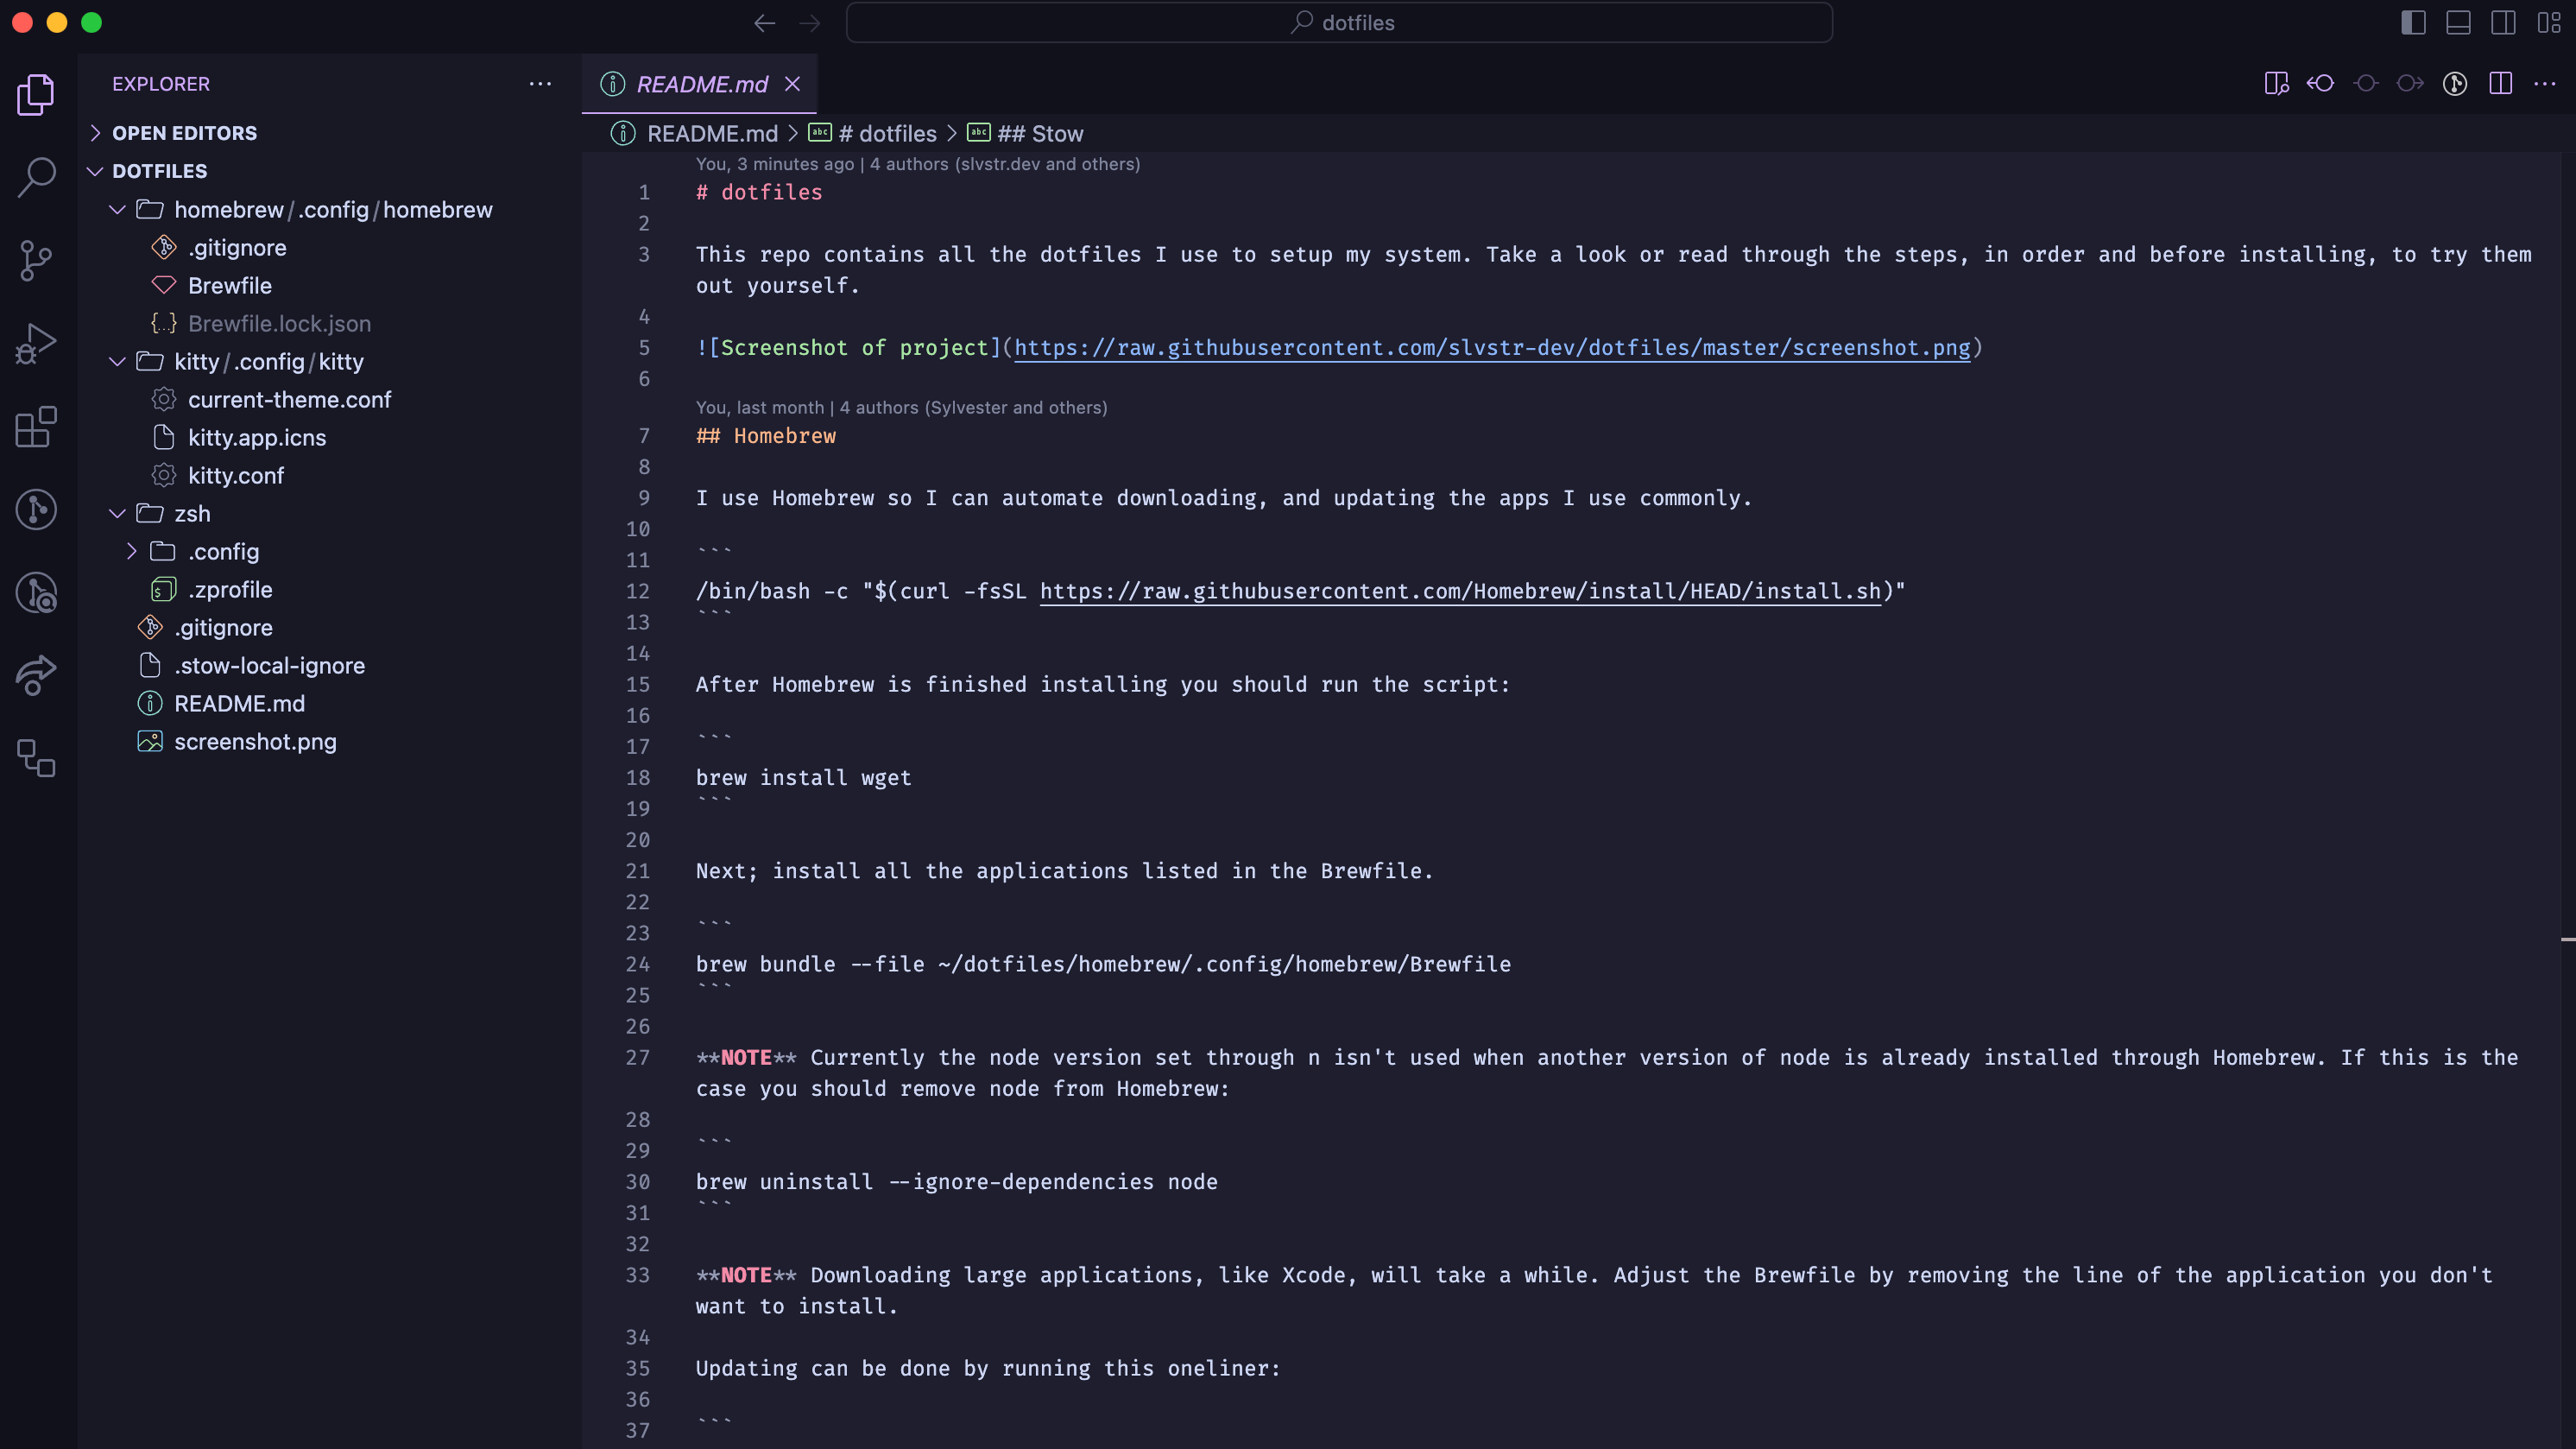Select the README.md editor tab

pos(699,84)
